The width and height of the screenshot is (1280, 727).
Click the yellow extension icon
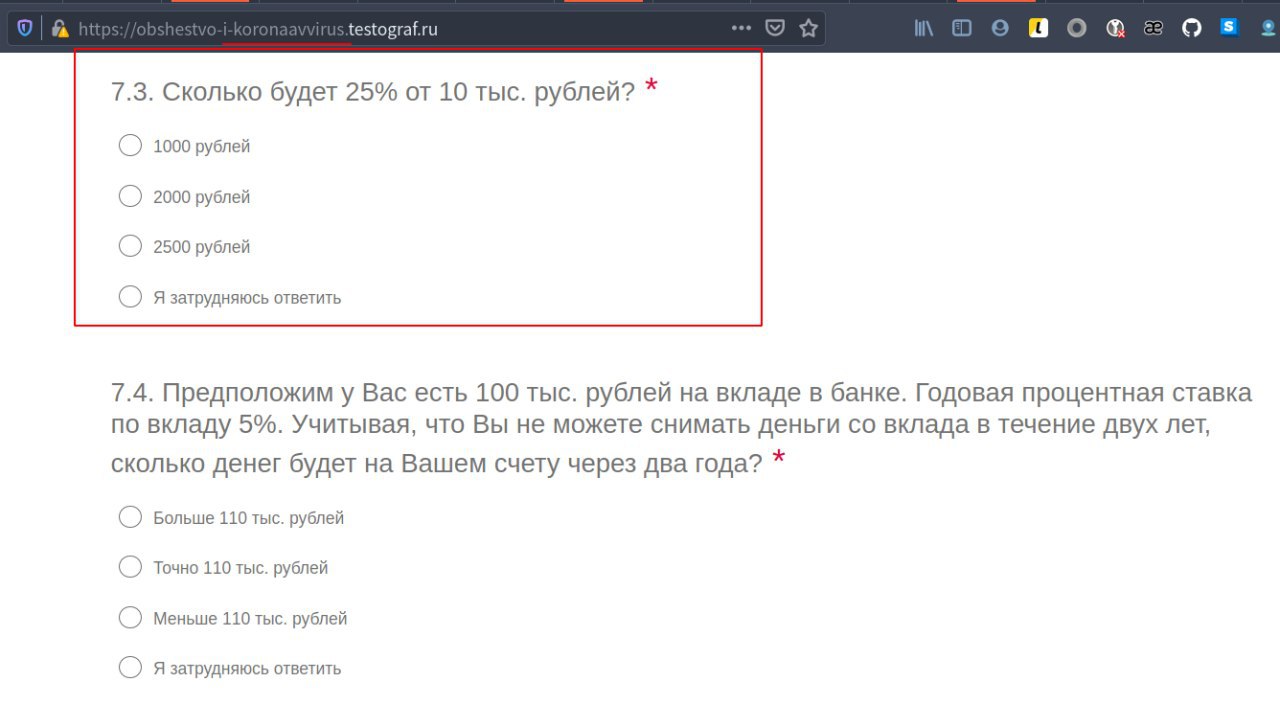[x=1038, y=28]
